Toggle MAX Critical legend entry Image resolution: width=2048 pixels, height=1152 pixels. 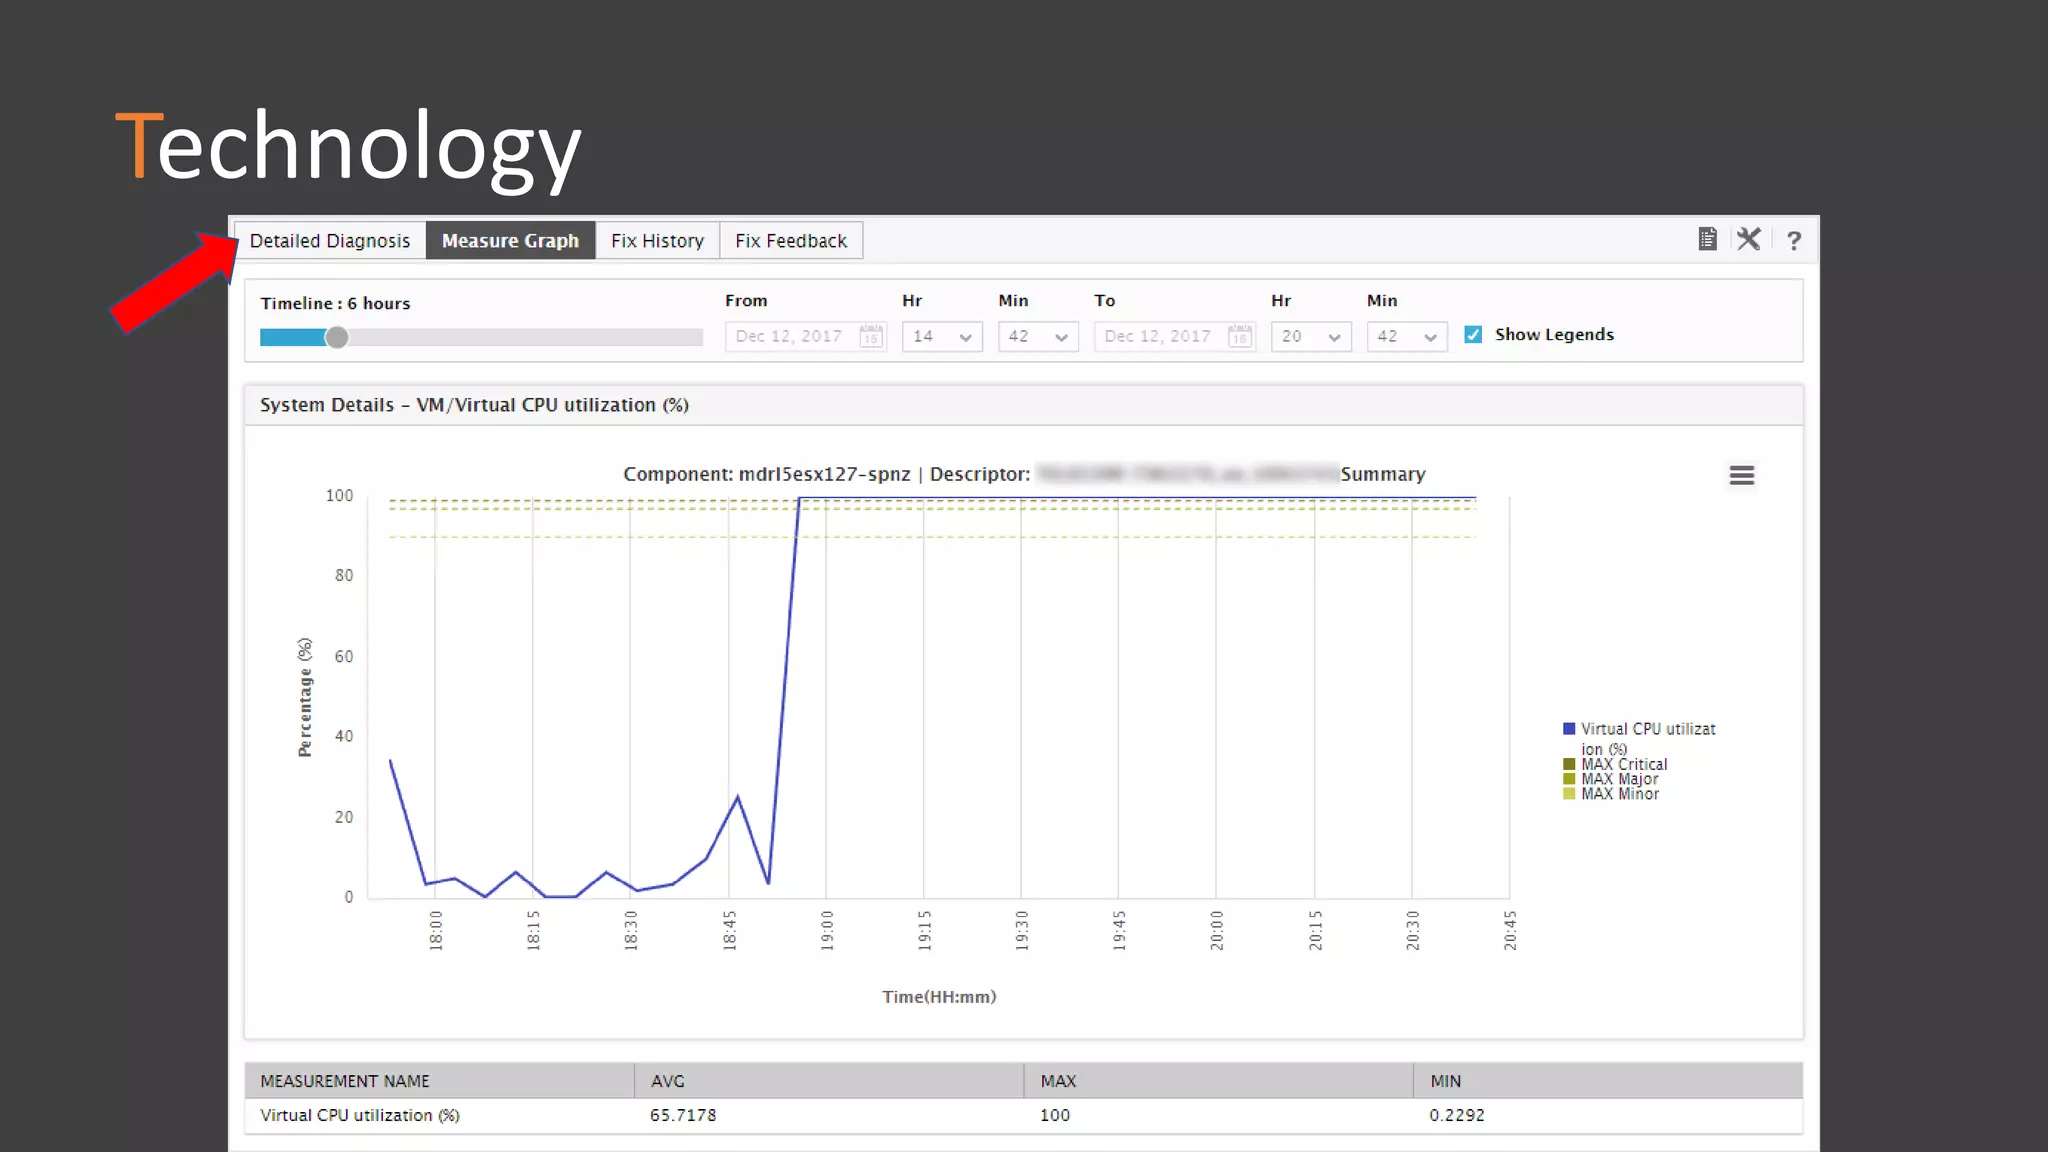[x=1623, y=764]
